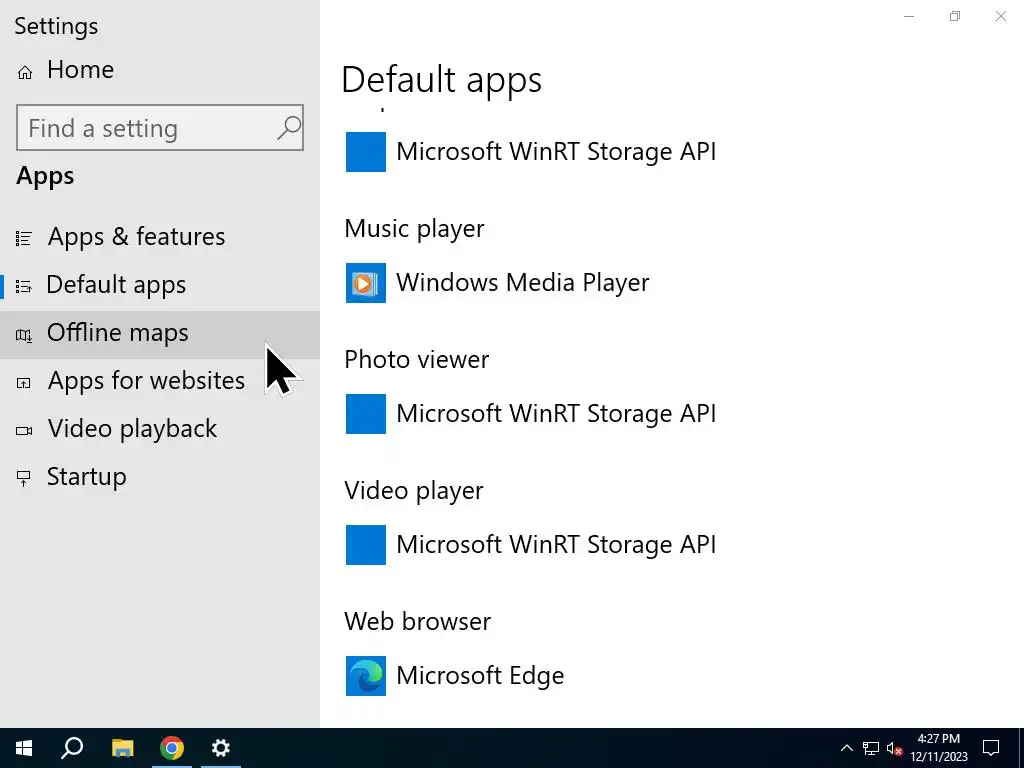This screenshot has height=768, width=1024.
Task: Open the notification center
Action: click(x=991, y=748)
